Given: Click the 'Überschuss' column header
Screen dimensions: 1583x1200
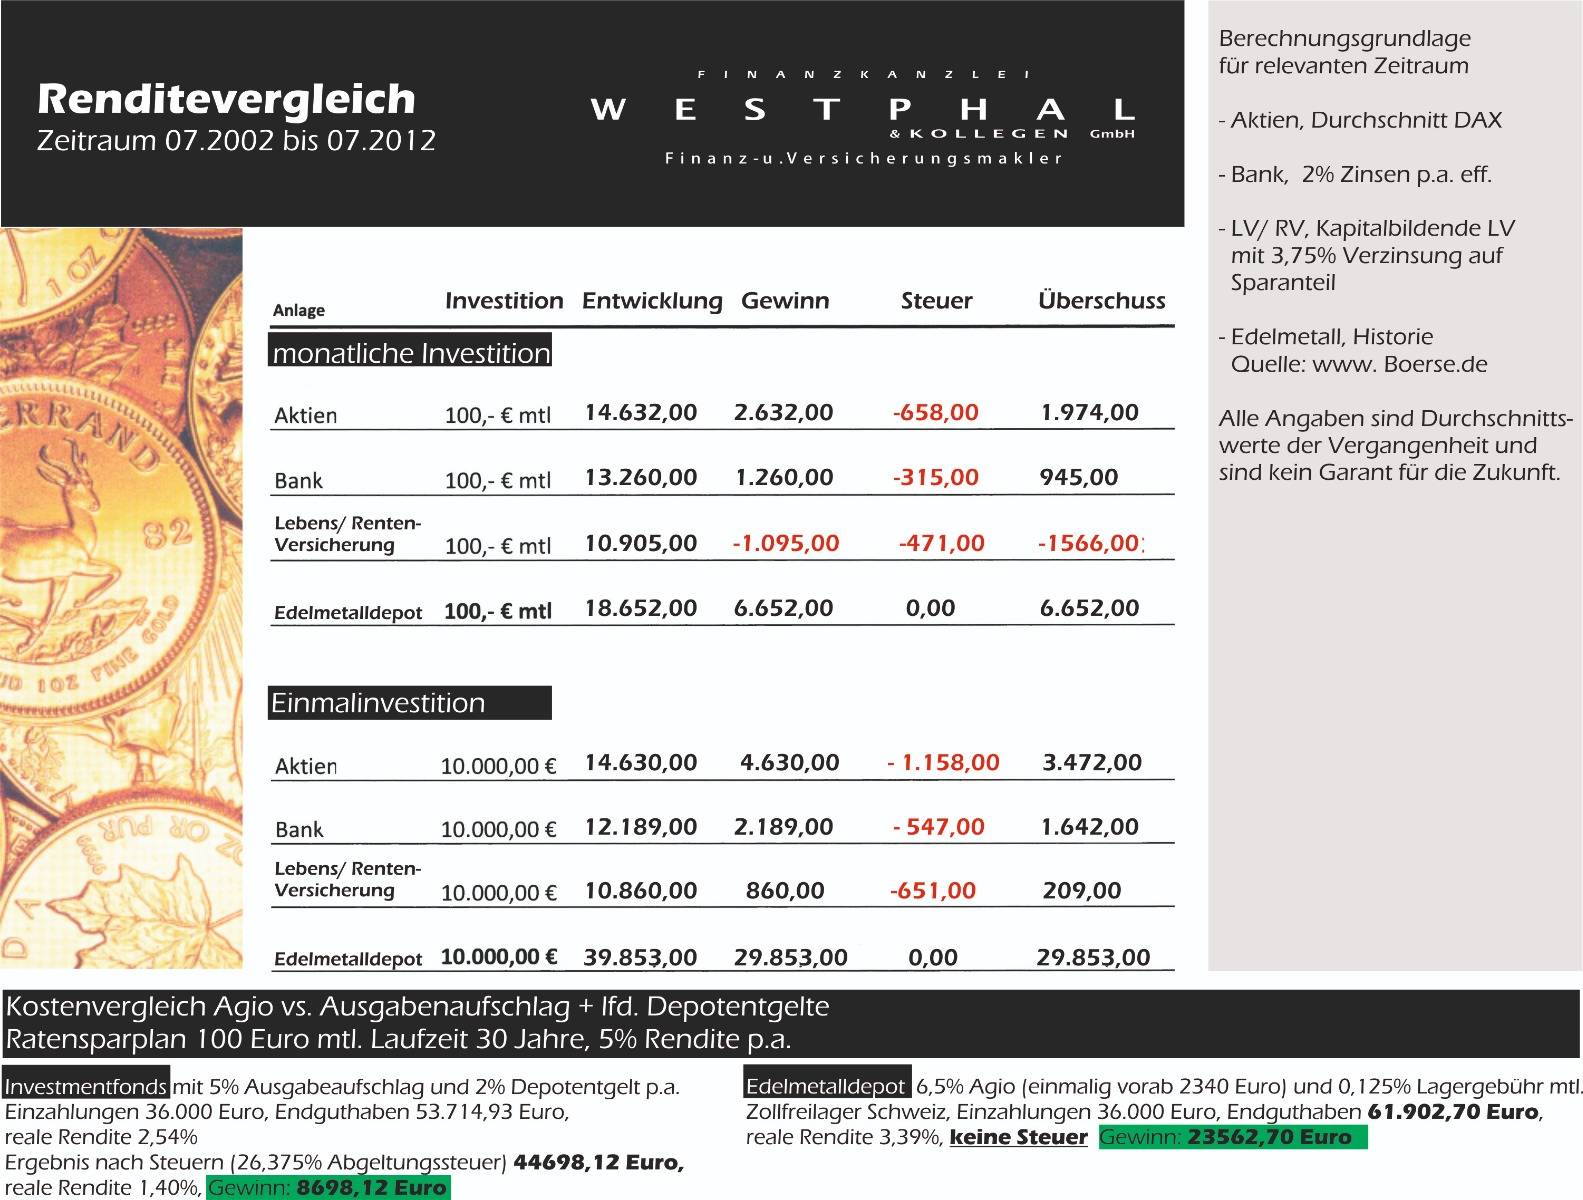Looking at the screenshot, I should [x=1101, y=301].
